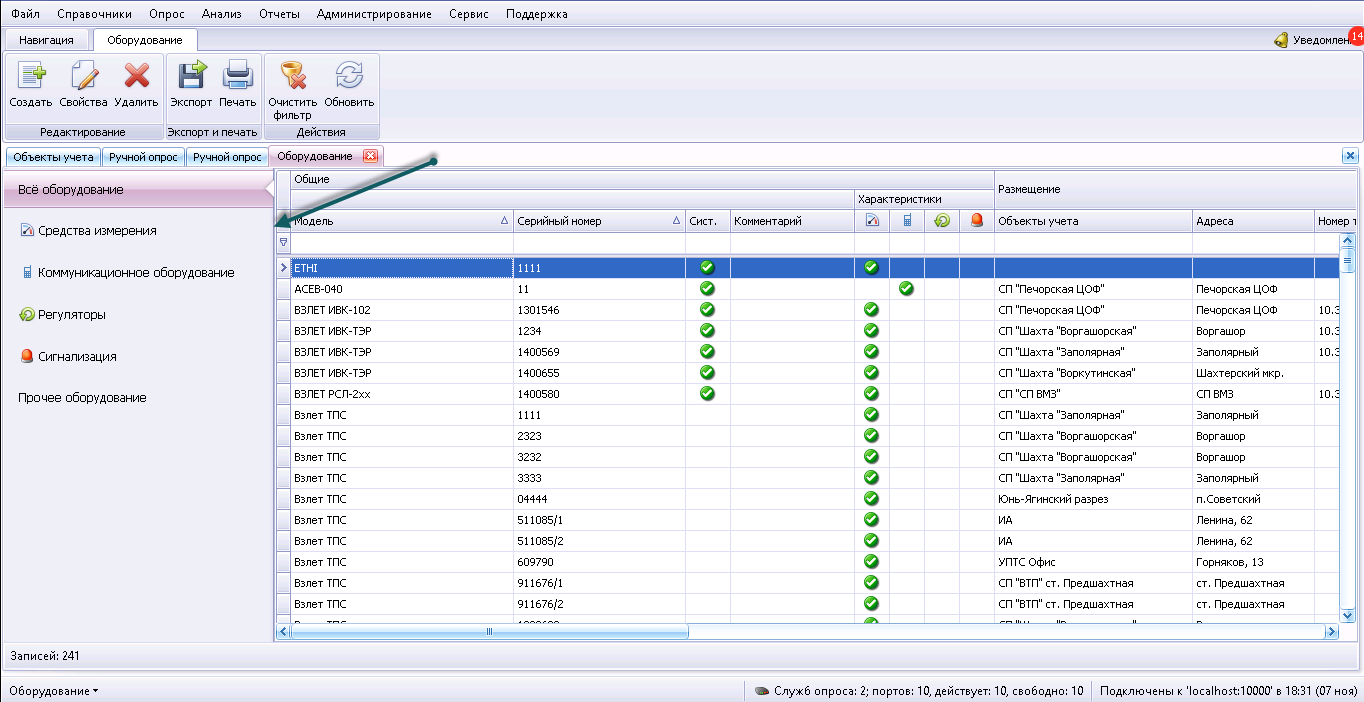
Task: Click the Адреса column header
Action: tap(1253, 221)
